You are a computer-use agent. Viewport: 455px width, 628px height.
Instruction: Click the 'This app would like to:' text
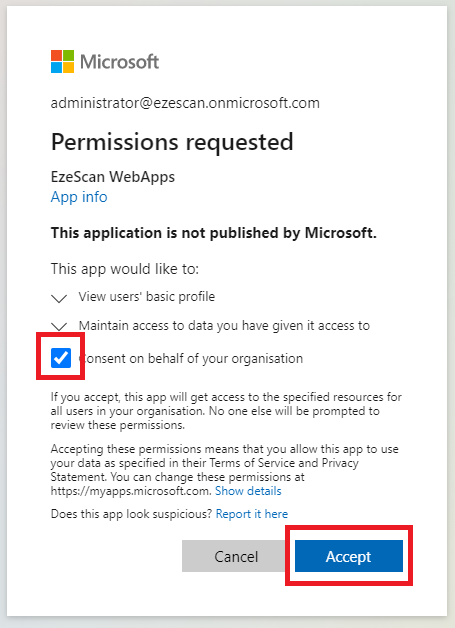pos(125,269)
